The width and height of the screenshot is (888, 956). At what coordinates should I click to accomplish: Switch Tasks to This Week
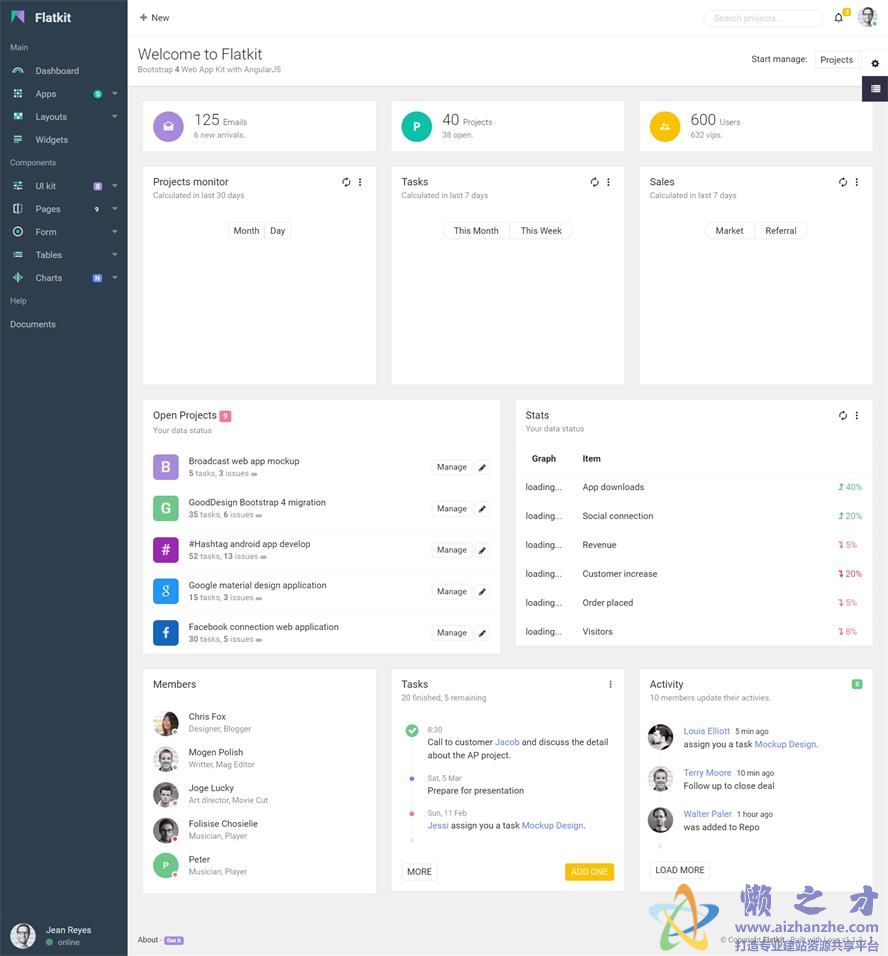(x=541, y=231)
